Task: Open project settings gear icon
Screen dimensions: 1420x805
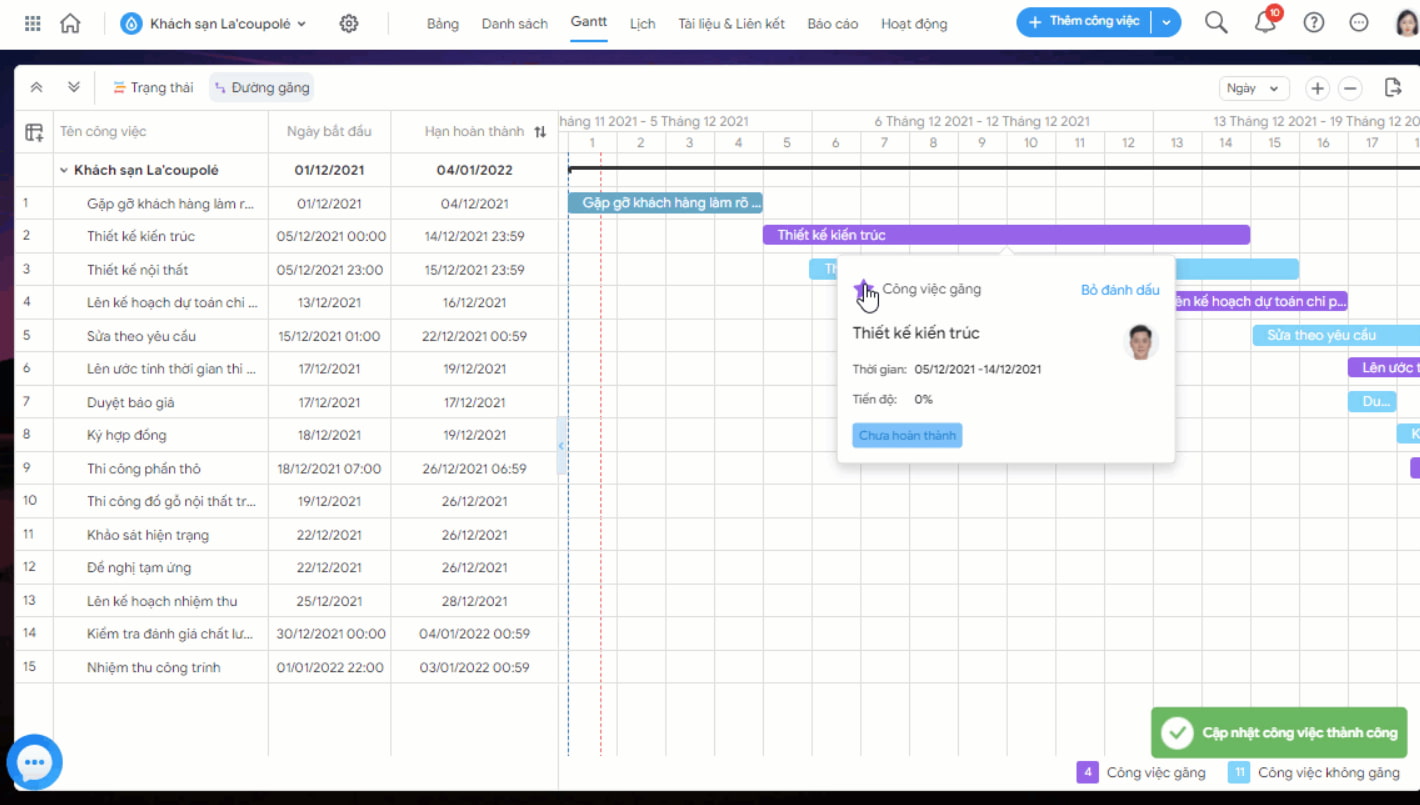Action: coord(349,23)
